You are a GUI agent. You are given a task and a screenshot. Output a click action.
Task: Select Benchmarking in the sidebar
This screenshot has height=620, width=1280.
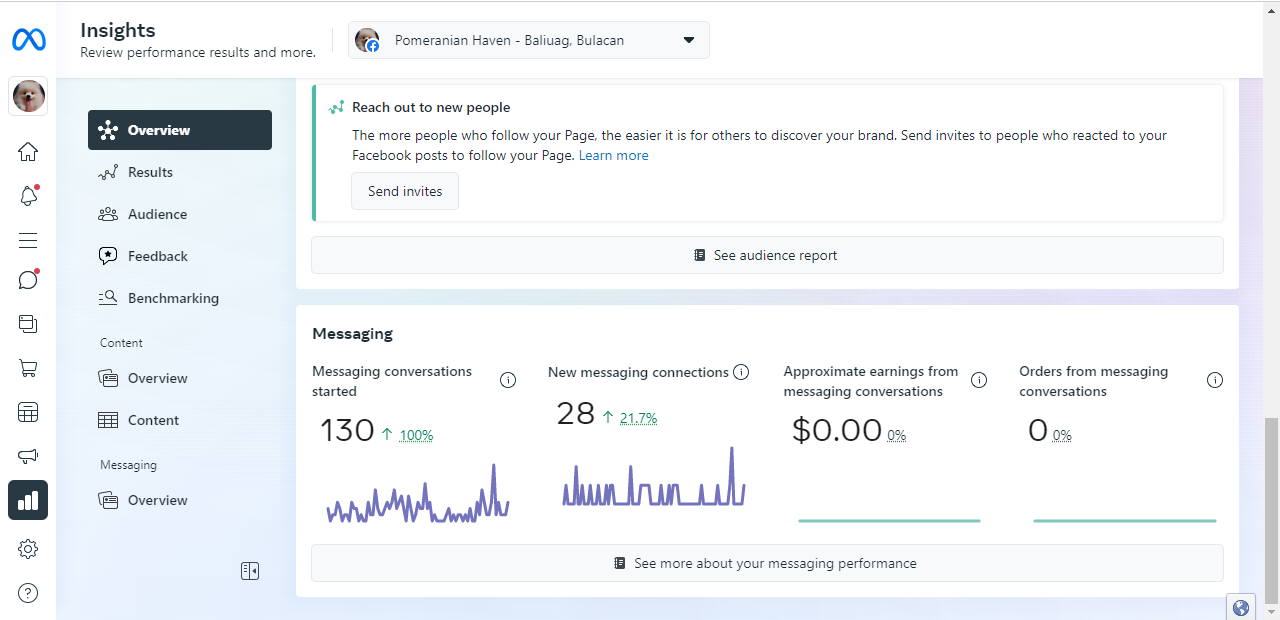[173, 298]
